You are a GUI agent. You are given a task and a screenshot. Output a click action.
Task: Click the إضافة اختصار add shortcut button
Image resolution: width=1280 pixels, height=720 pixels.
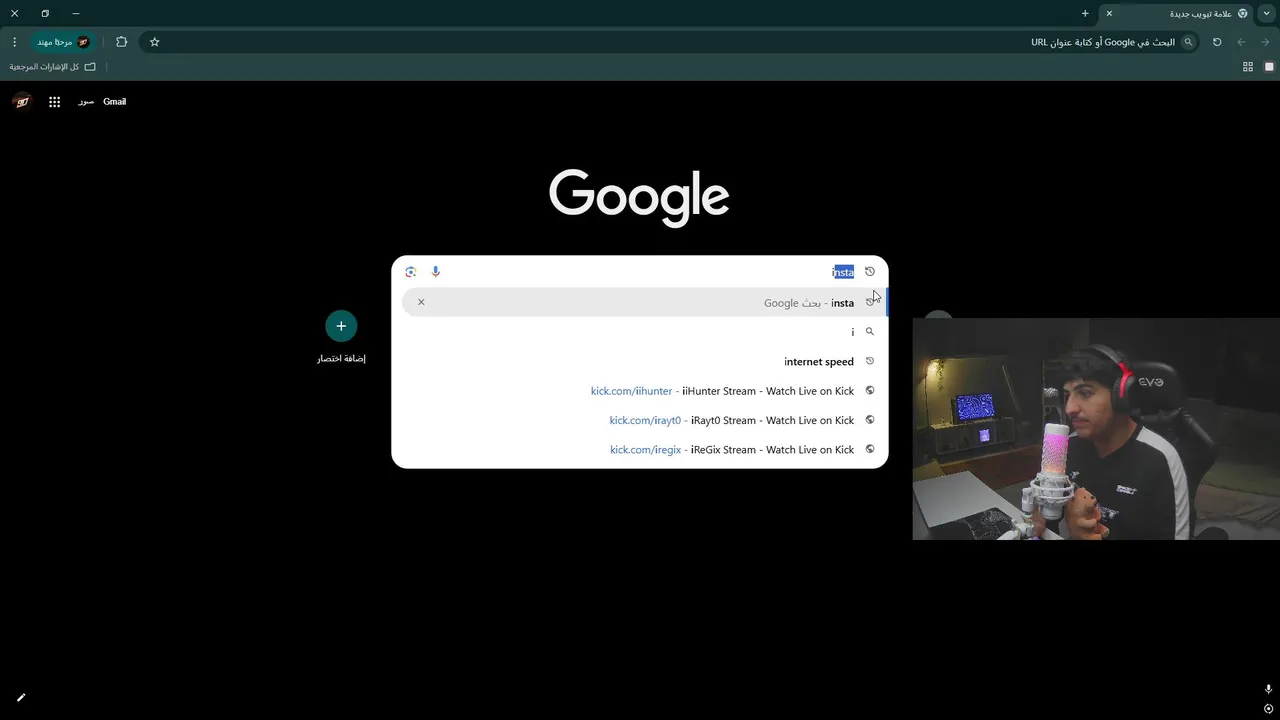coord(341,337)
